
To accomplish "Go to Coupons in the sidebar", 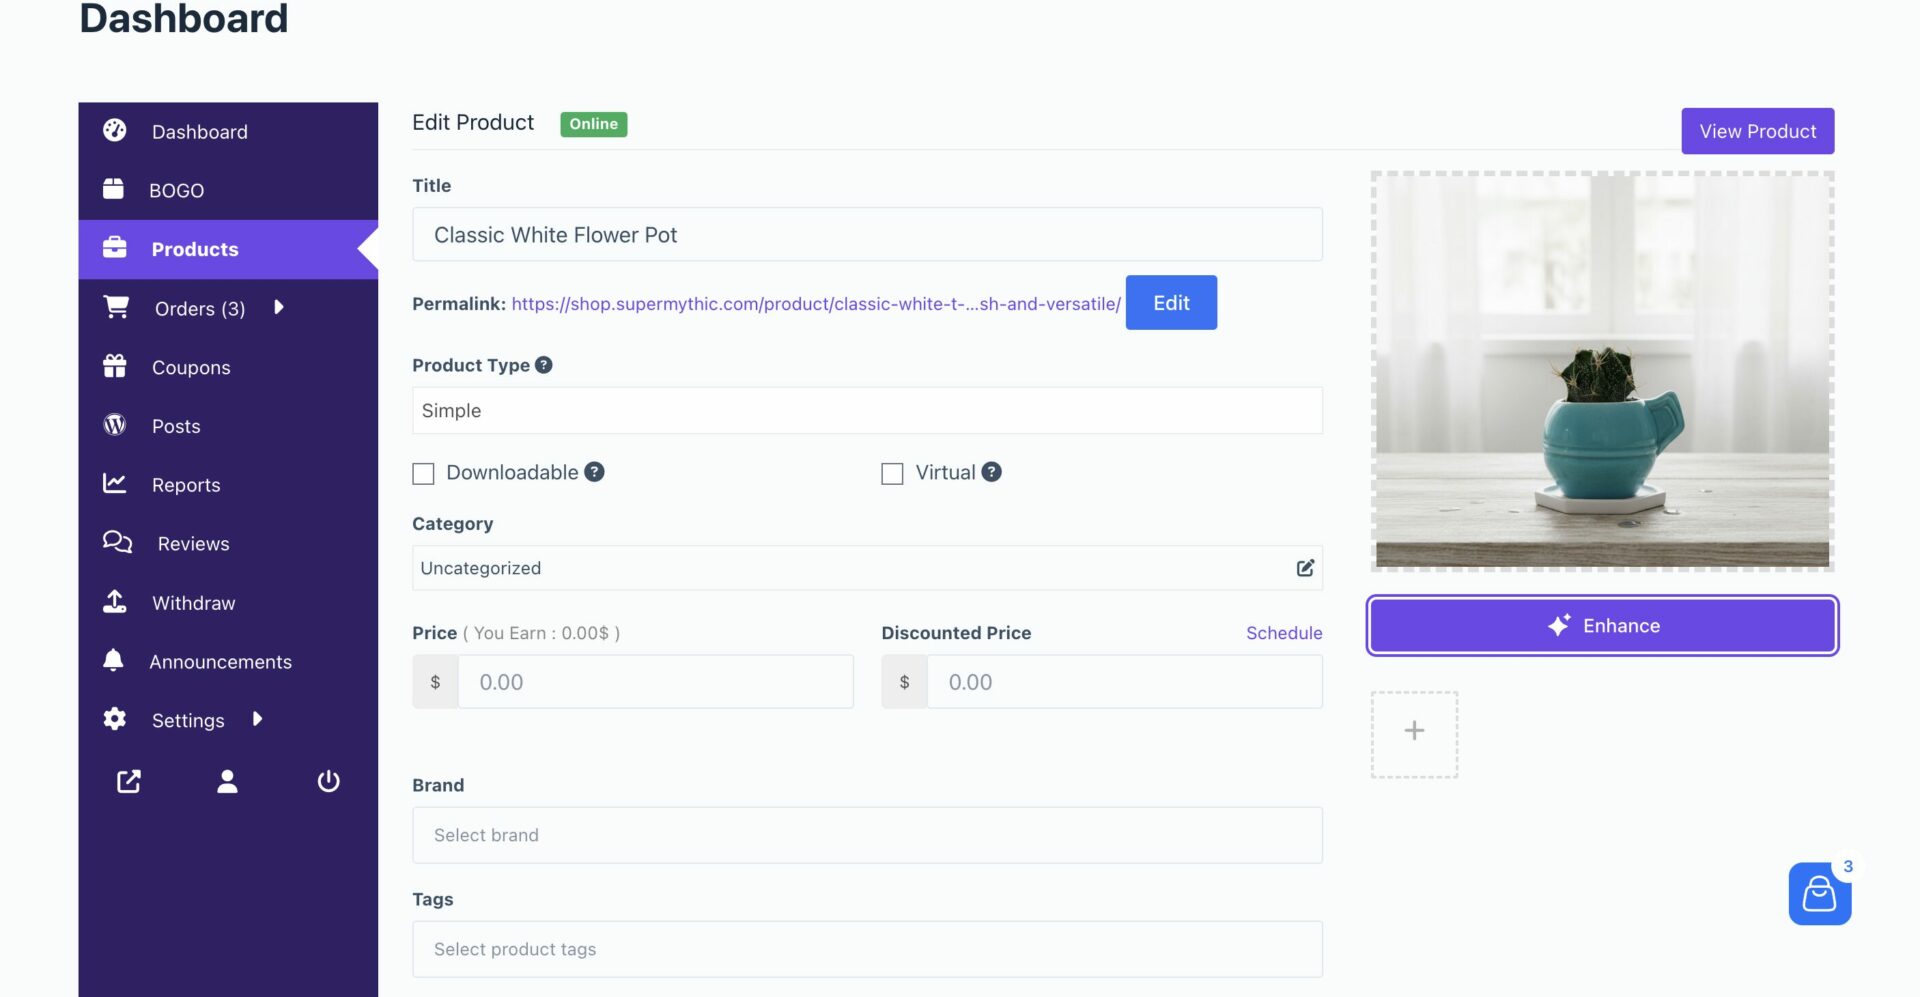I will [x=191, y=367].
